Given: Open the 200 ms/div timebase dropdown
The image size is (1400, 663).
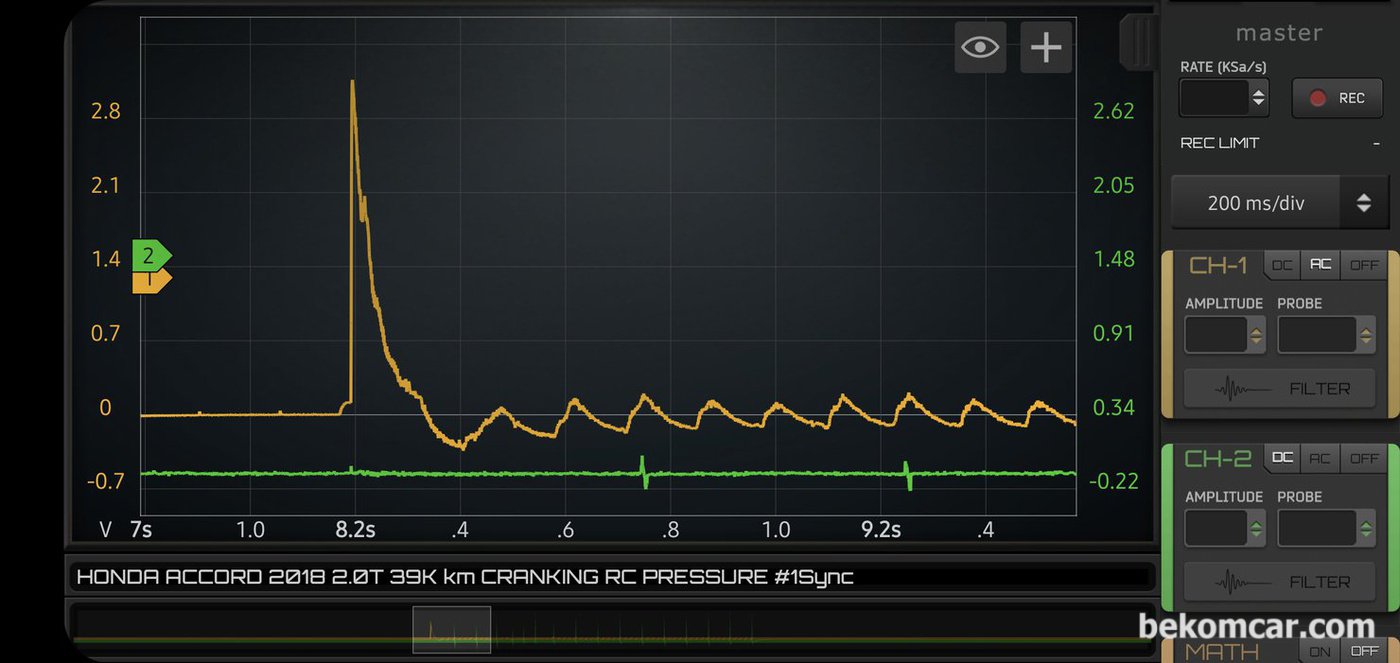Looking at the screenshot, I should tap(1280, 203).
